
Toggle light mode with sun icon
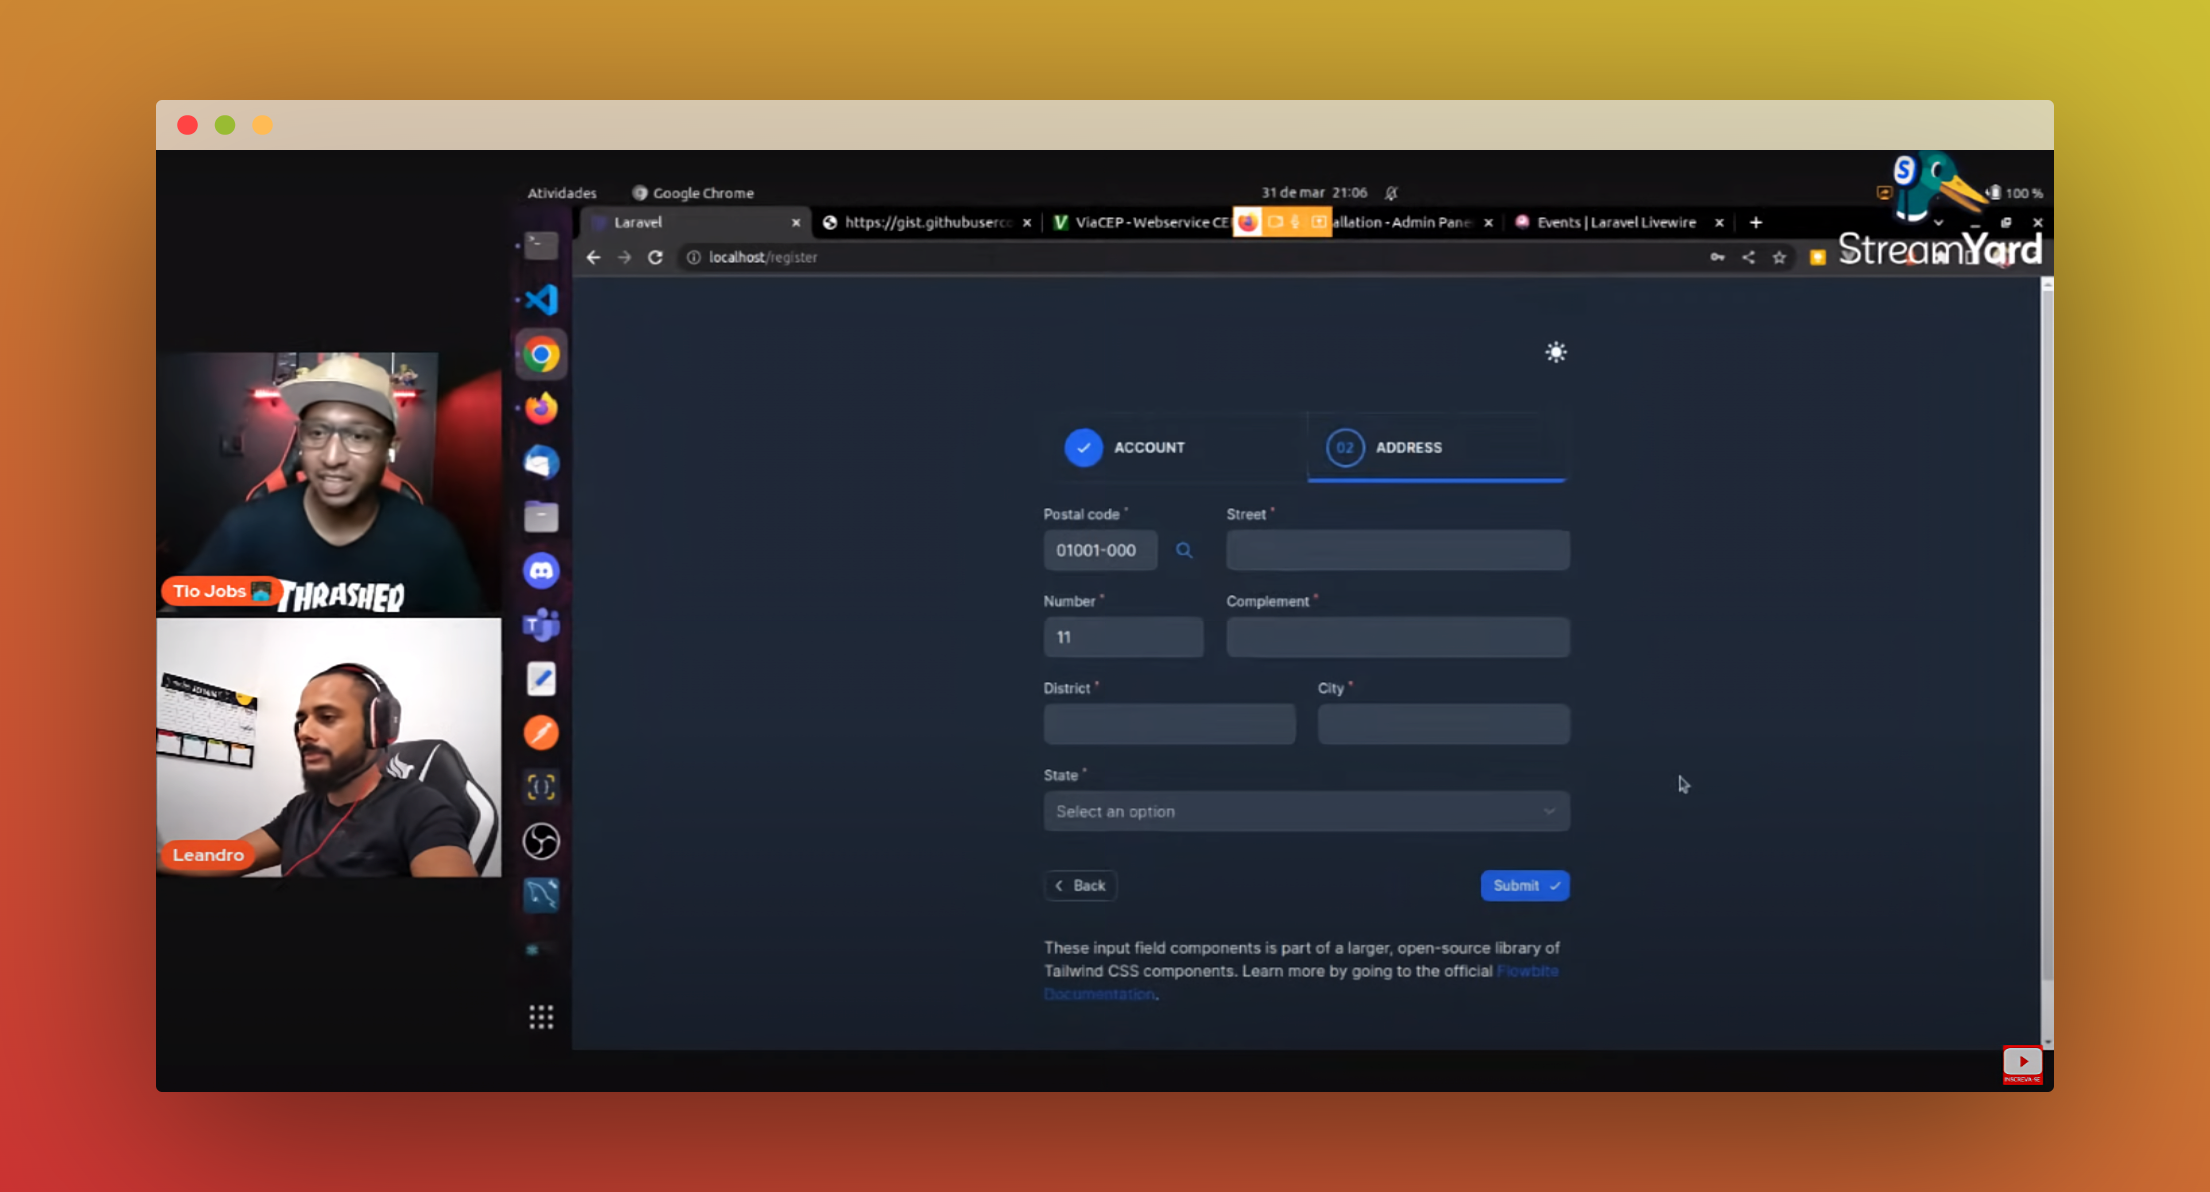click(x=1556, y=352)
